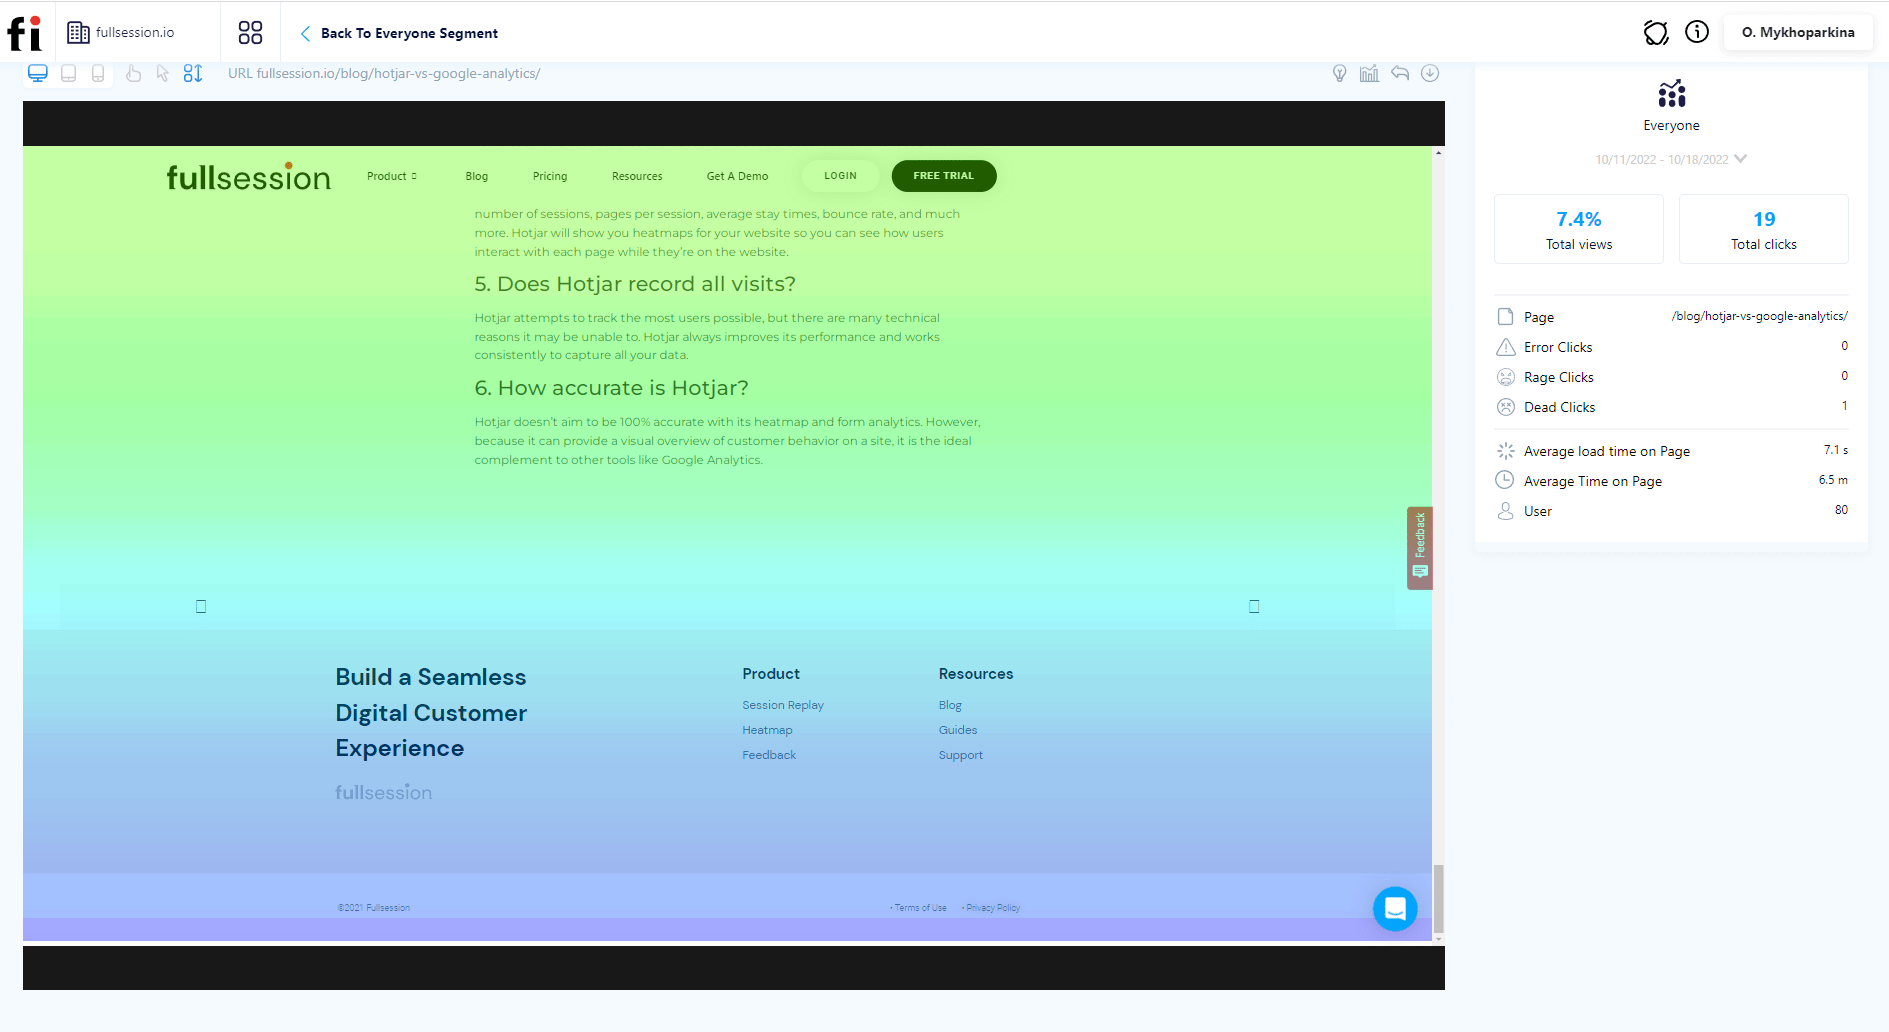Open the info circle icon
The image size is (1889, 1032).
pos(1697,32)
